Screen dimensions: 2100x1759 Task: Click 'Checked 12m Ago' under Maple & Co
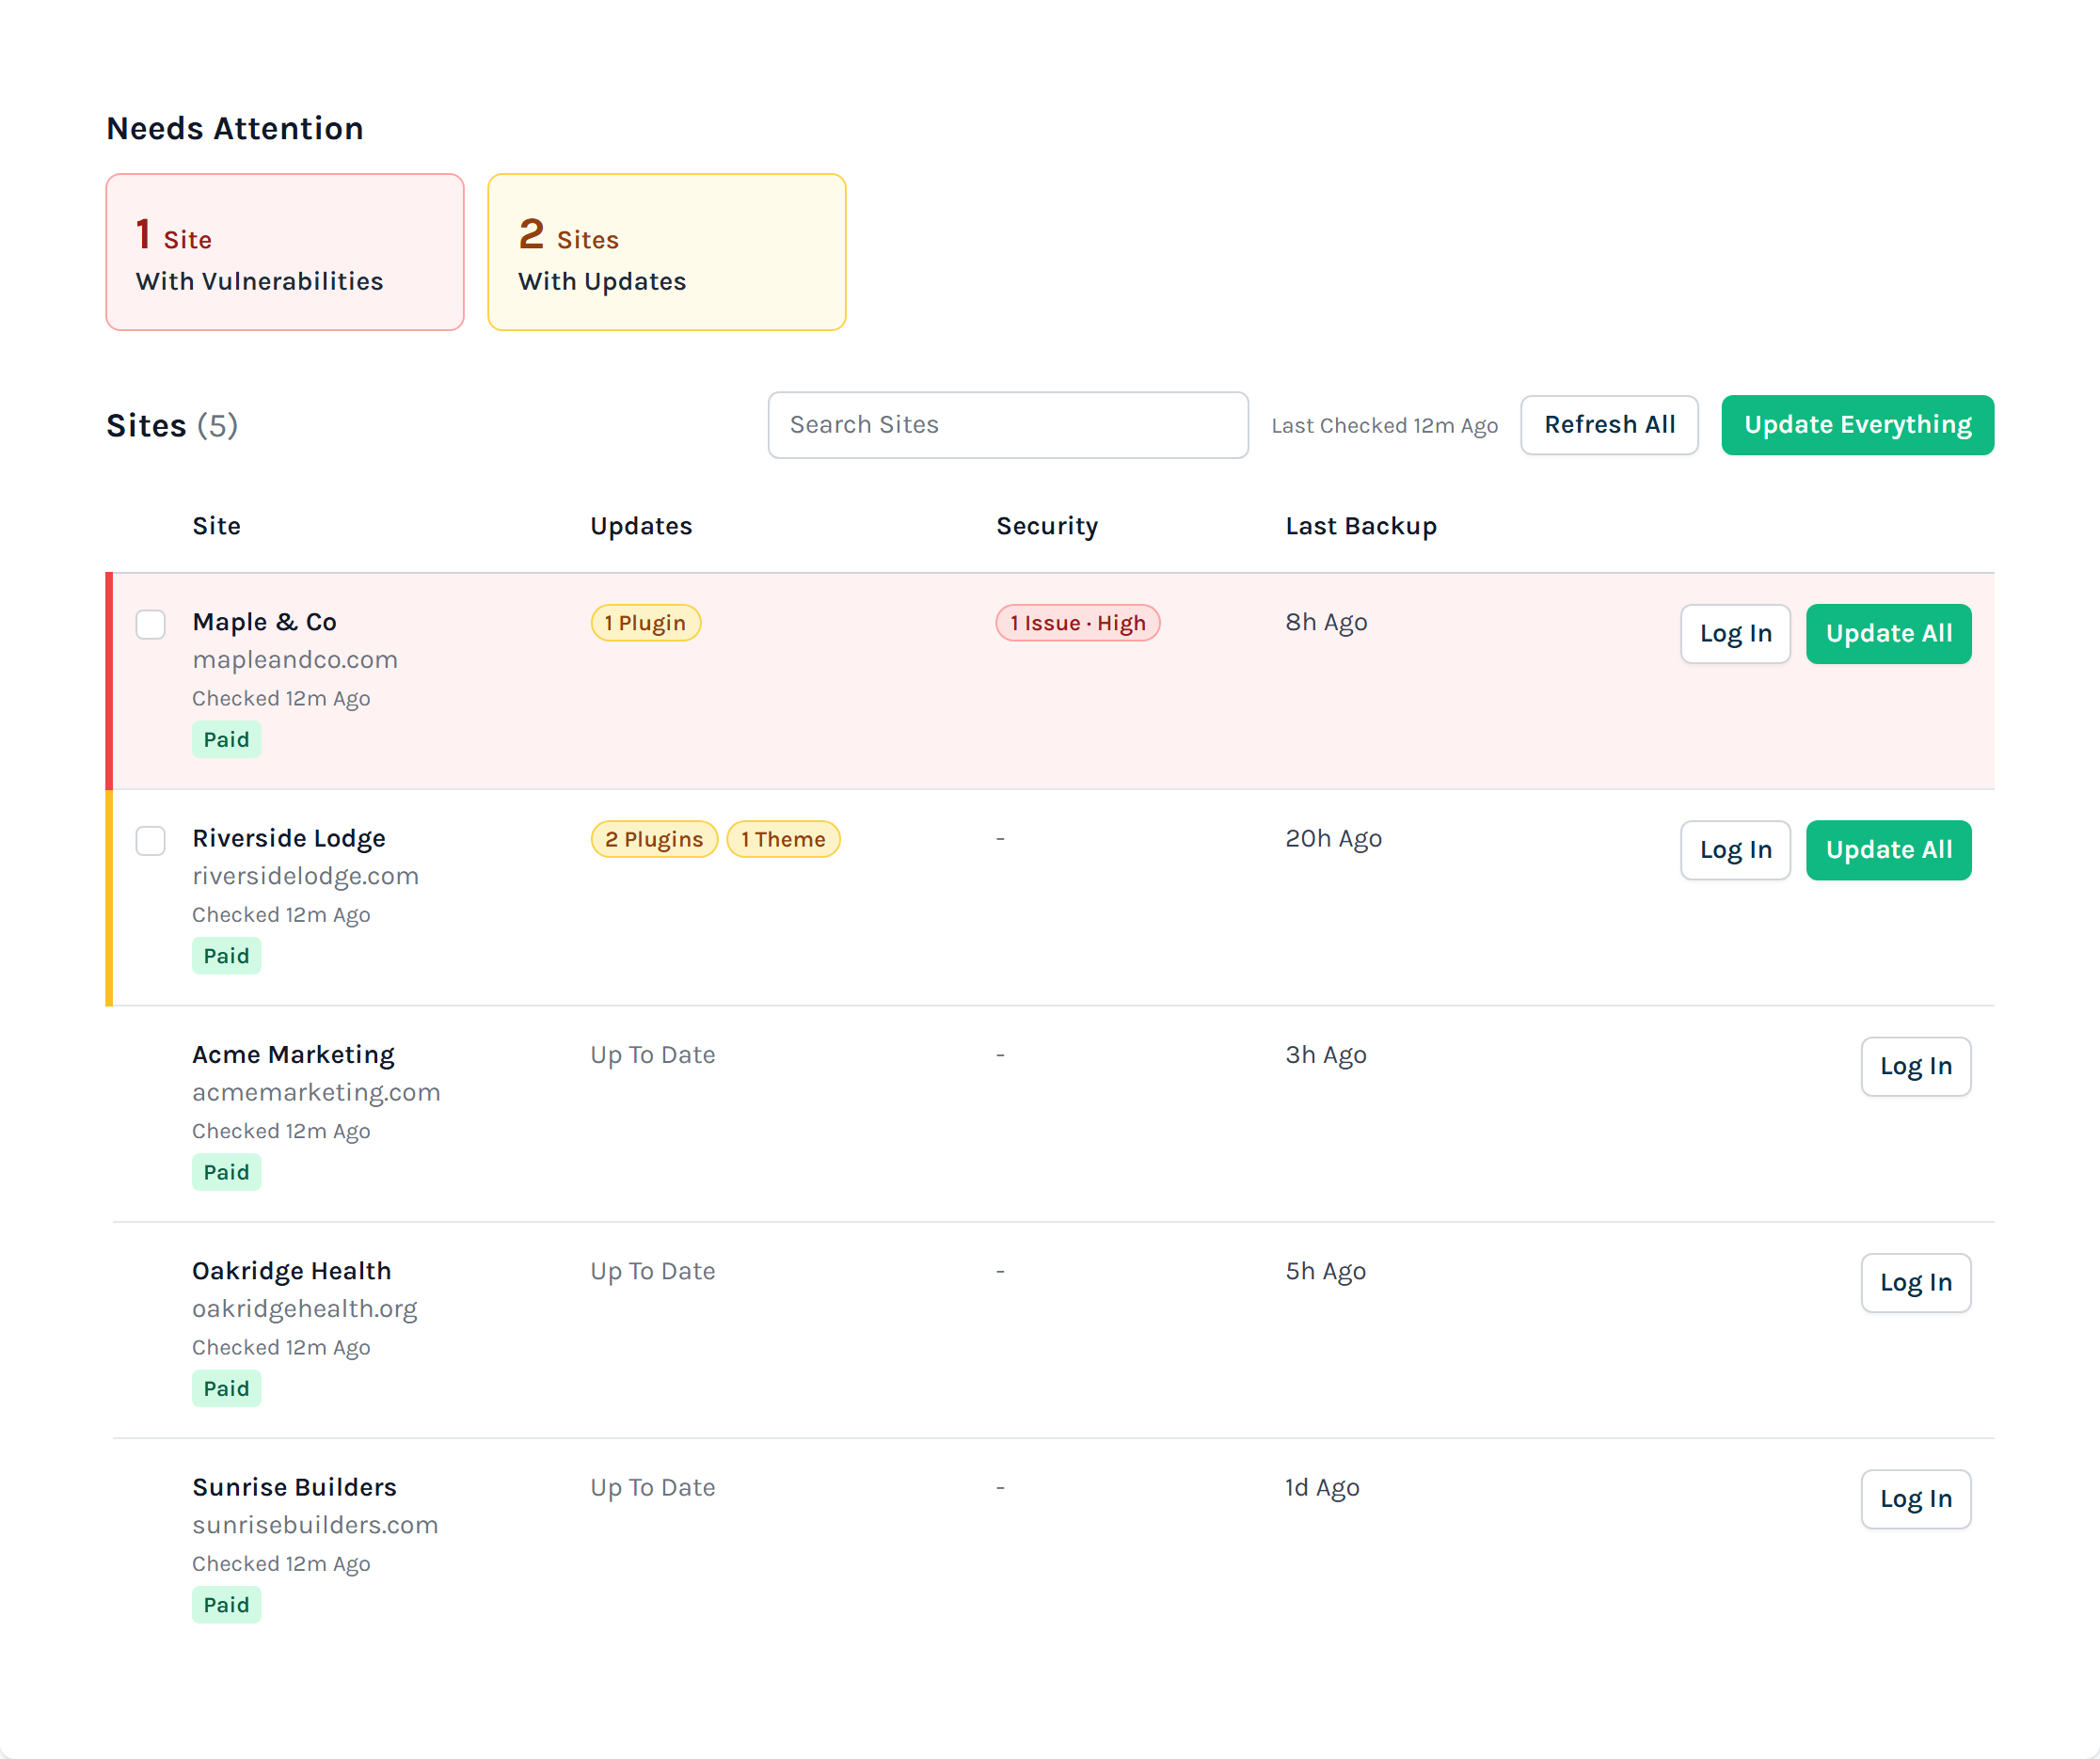(x=281, y=699)
